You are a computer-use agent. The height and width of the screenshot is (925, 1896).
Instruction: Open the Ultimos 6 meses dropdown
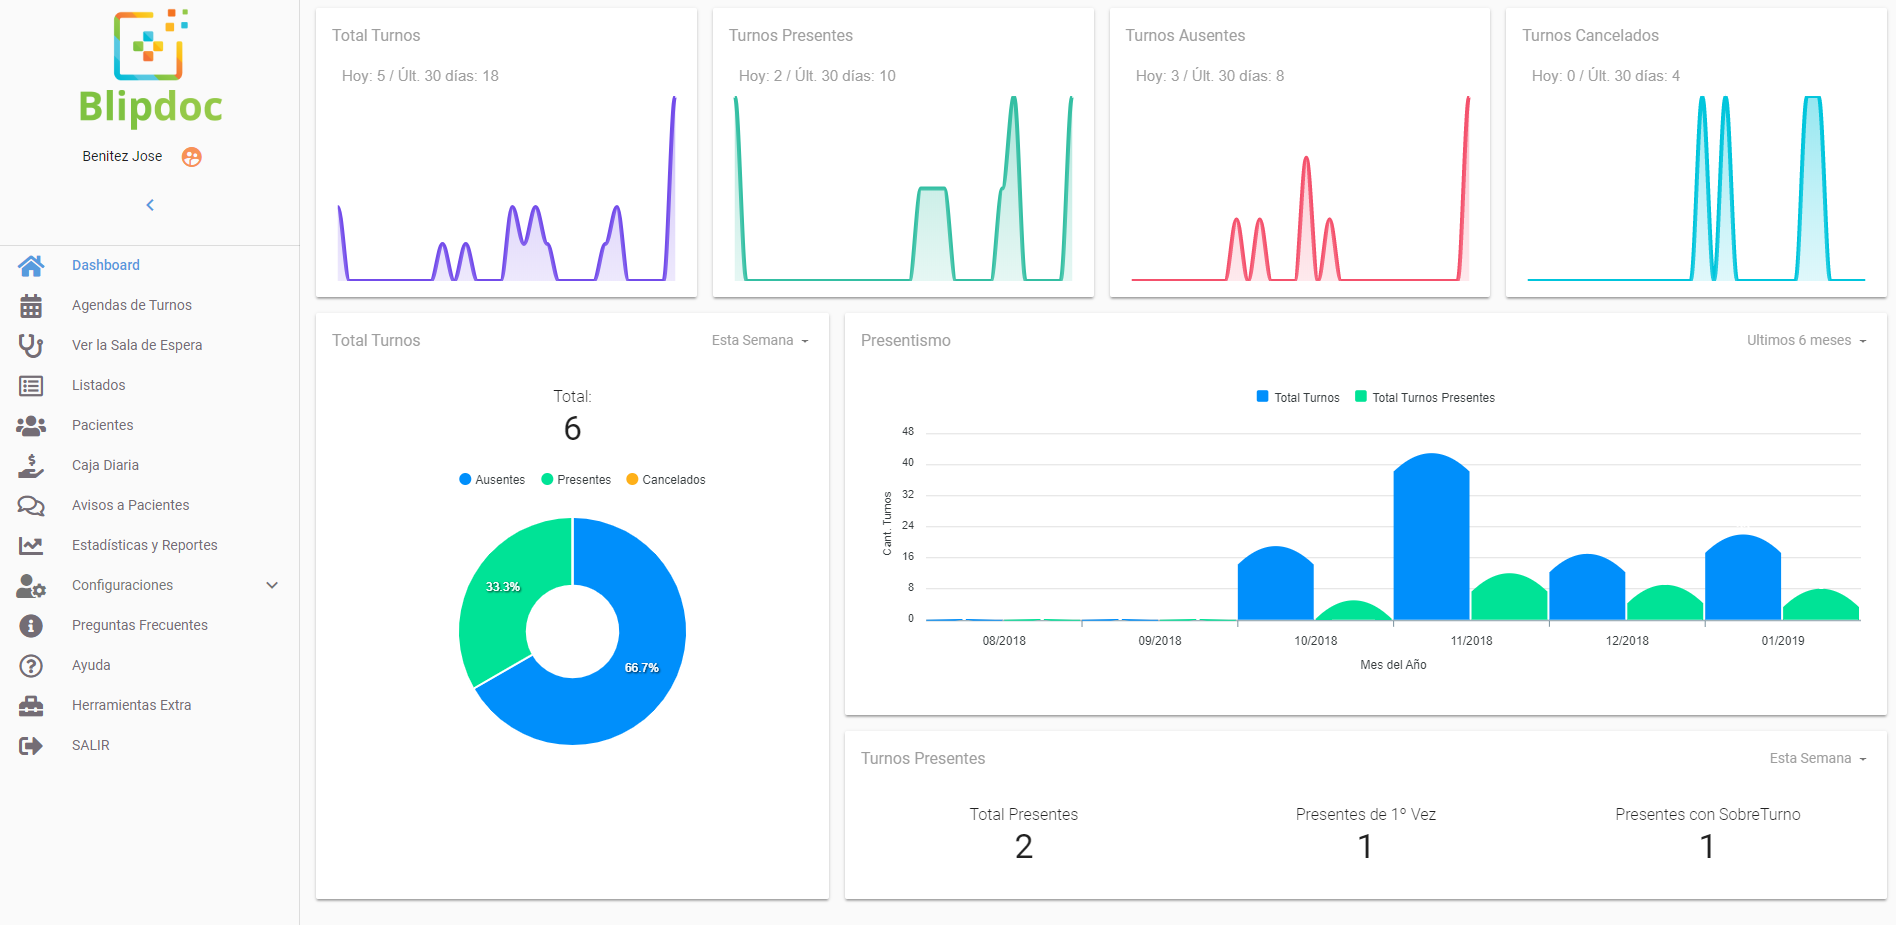point(1806,341)
